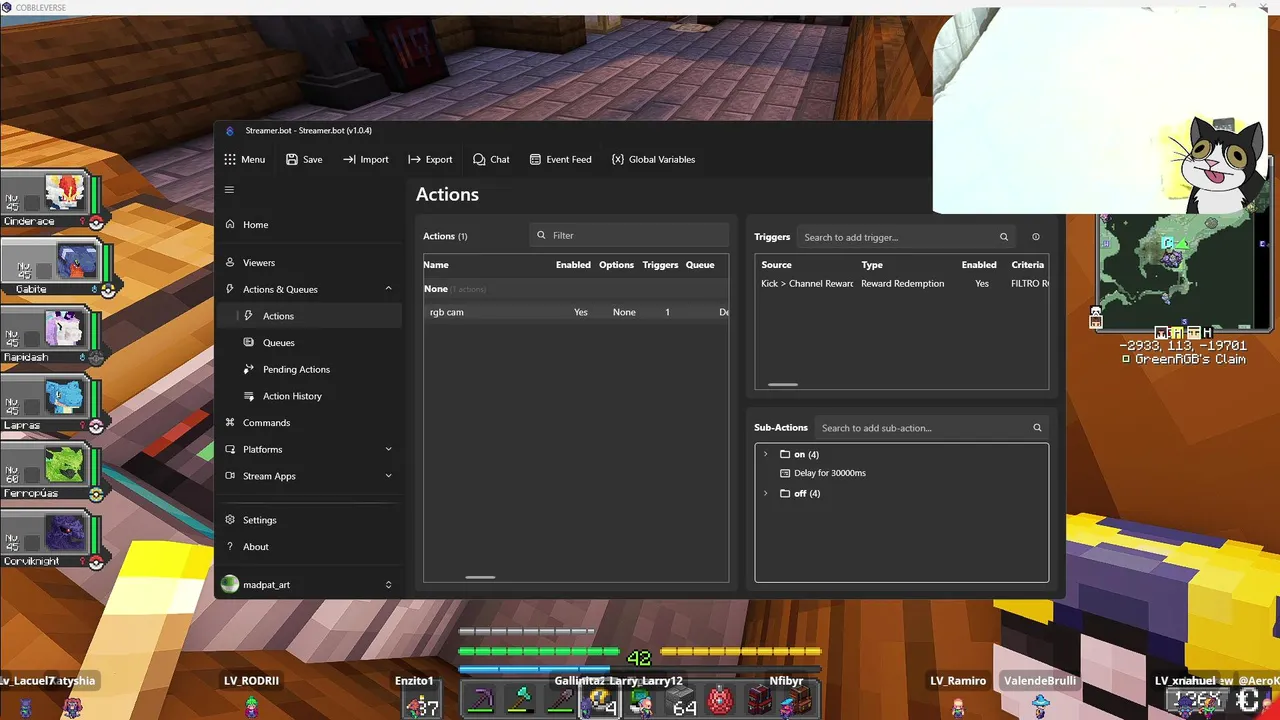Click the Search to add sub-action field
This screenshot has height=720, width=1280.
[x=931, y=428]
